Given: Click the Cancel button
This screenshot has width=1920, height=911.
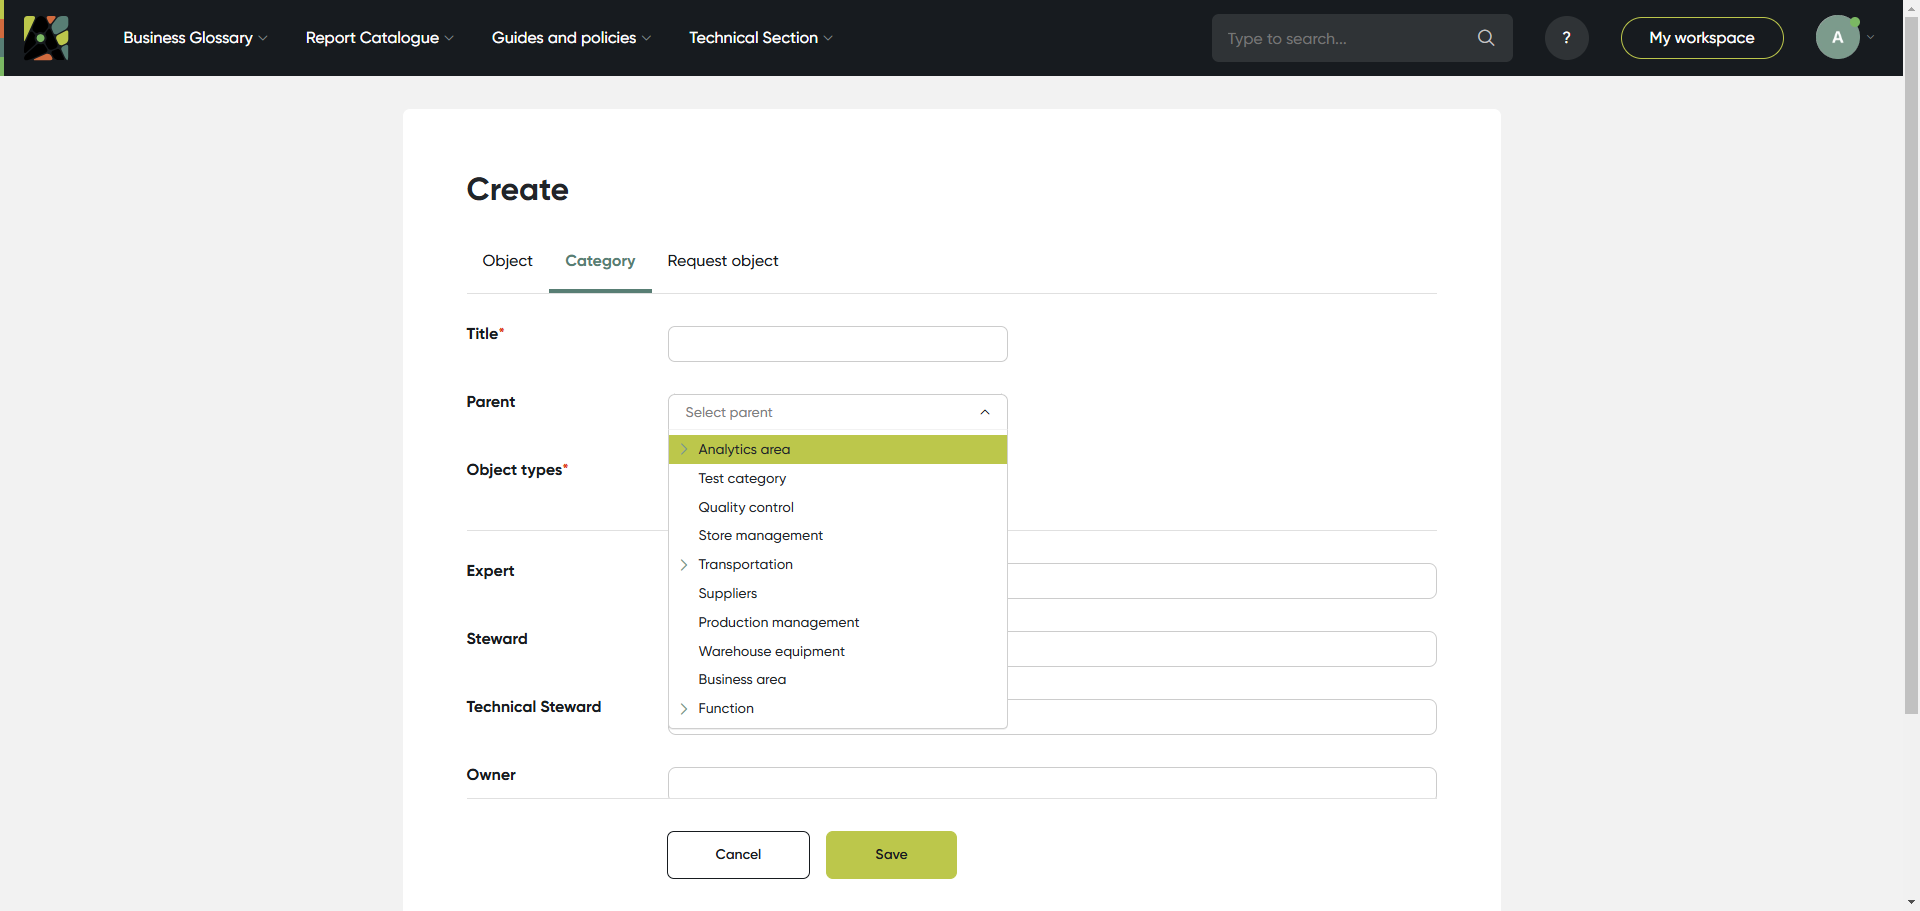Looking at the screenshot, I should pyautogui.click(x=738, y=855).
